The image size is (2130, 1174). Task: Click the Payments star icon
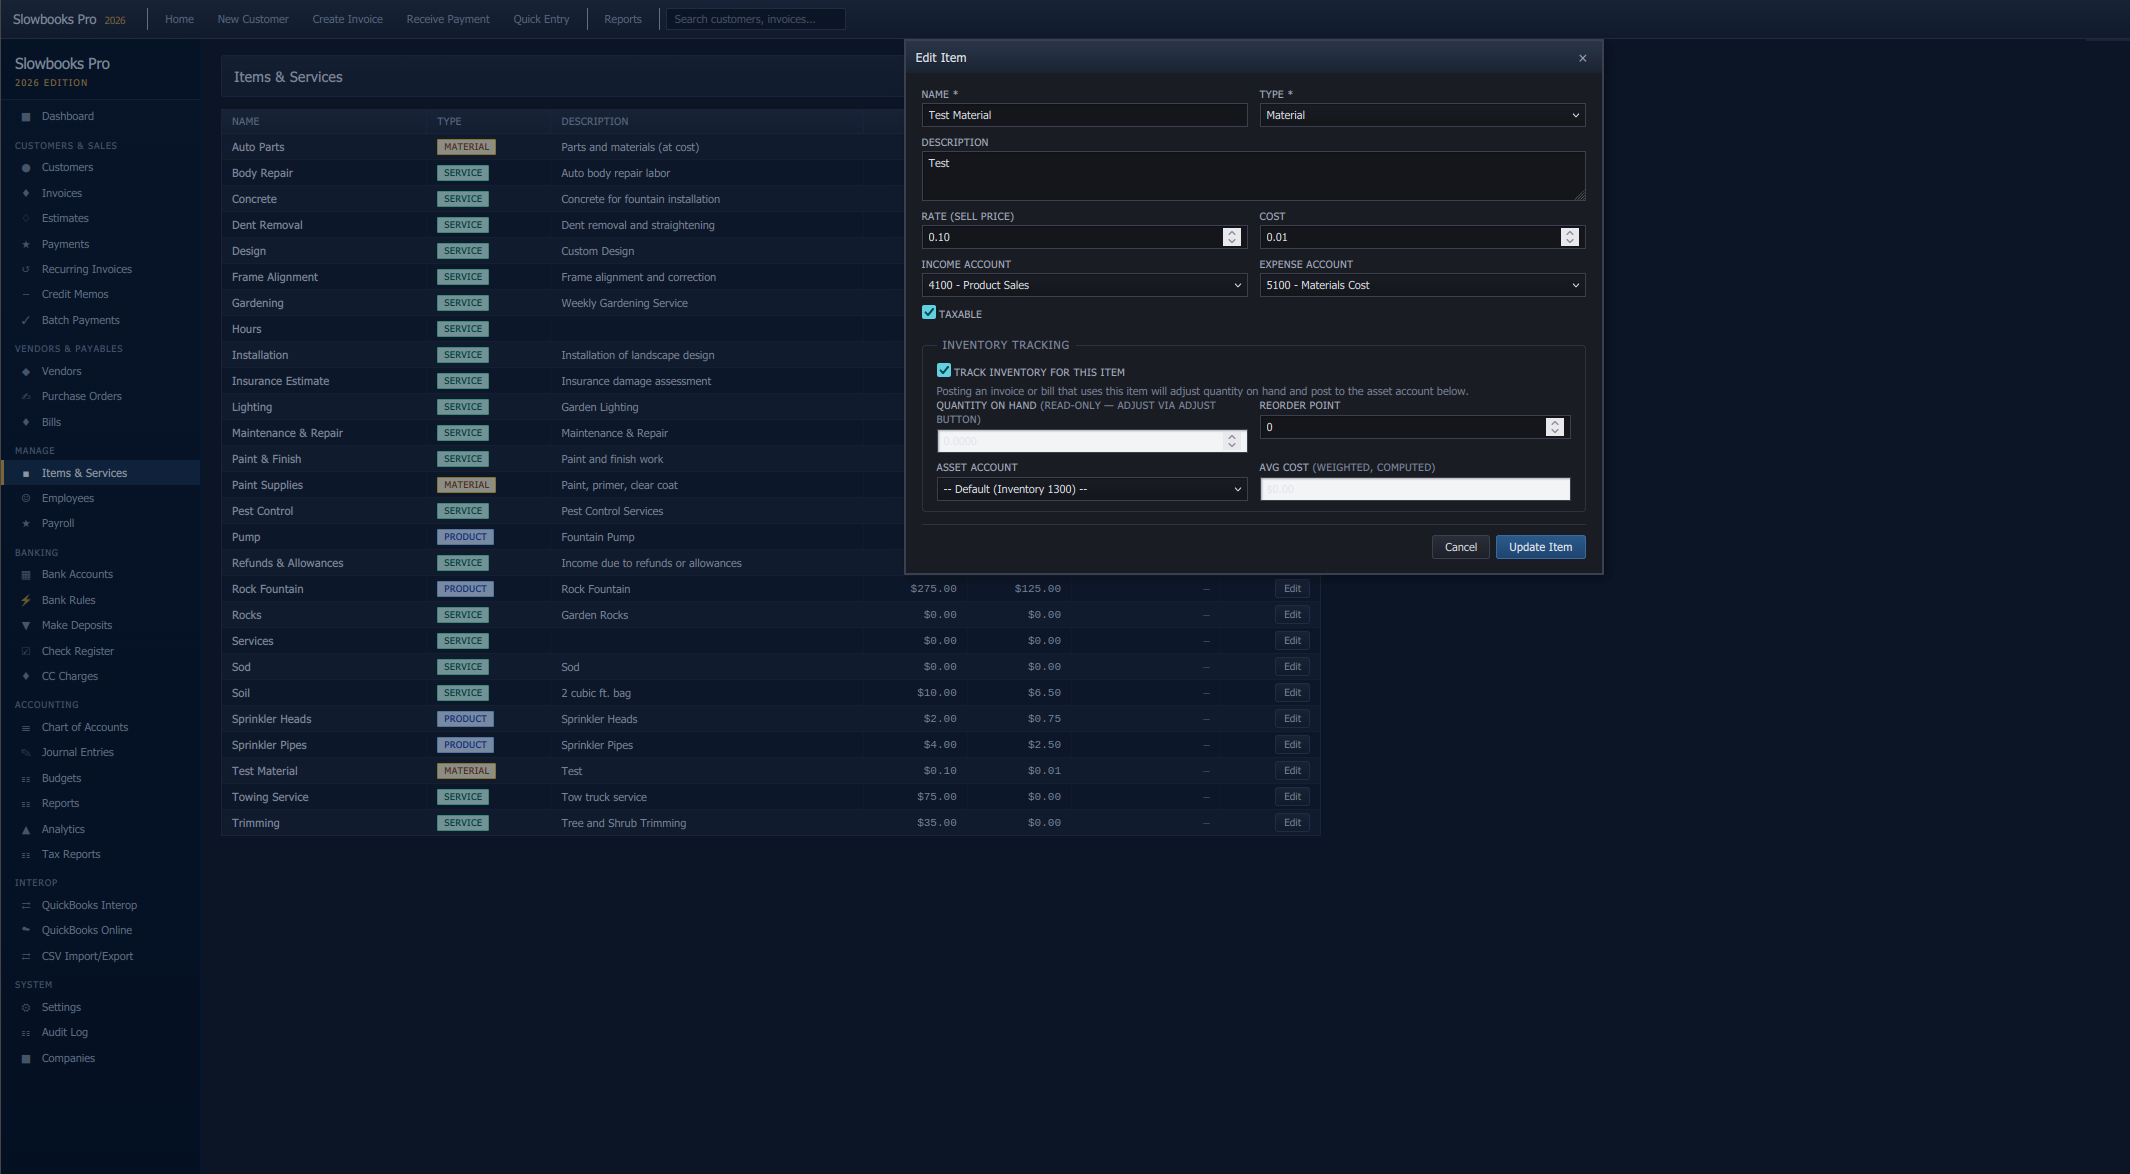click(x=26, y=245)
